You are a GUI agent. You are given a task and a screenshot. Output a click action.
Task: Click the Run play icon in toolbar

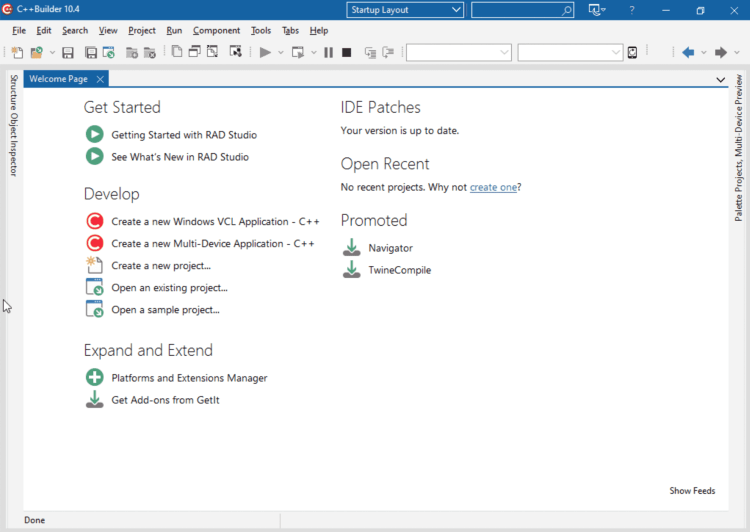tap(265, 52)
